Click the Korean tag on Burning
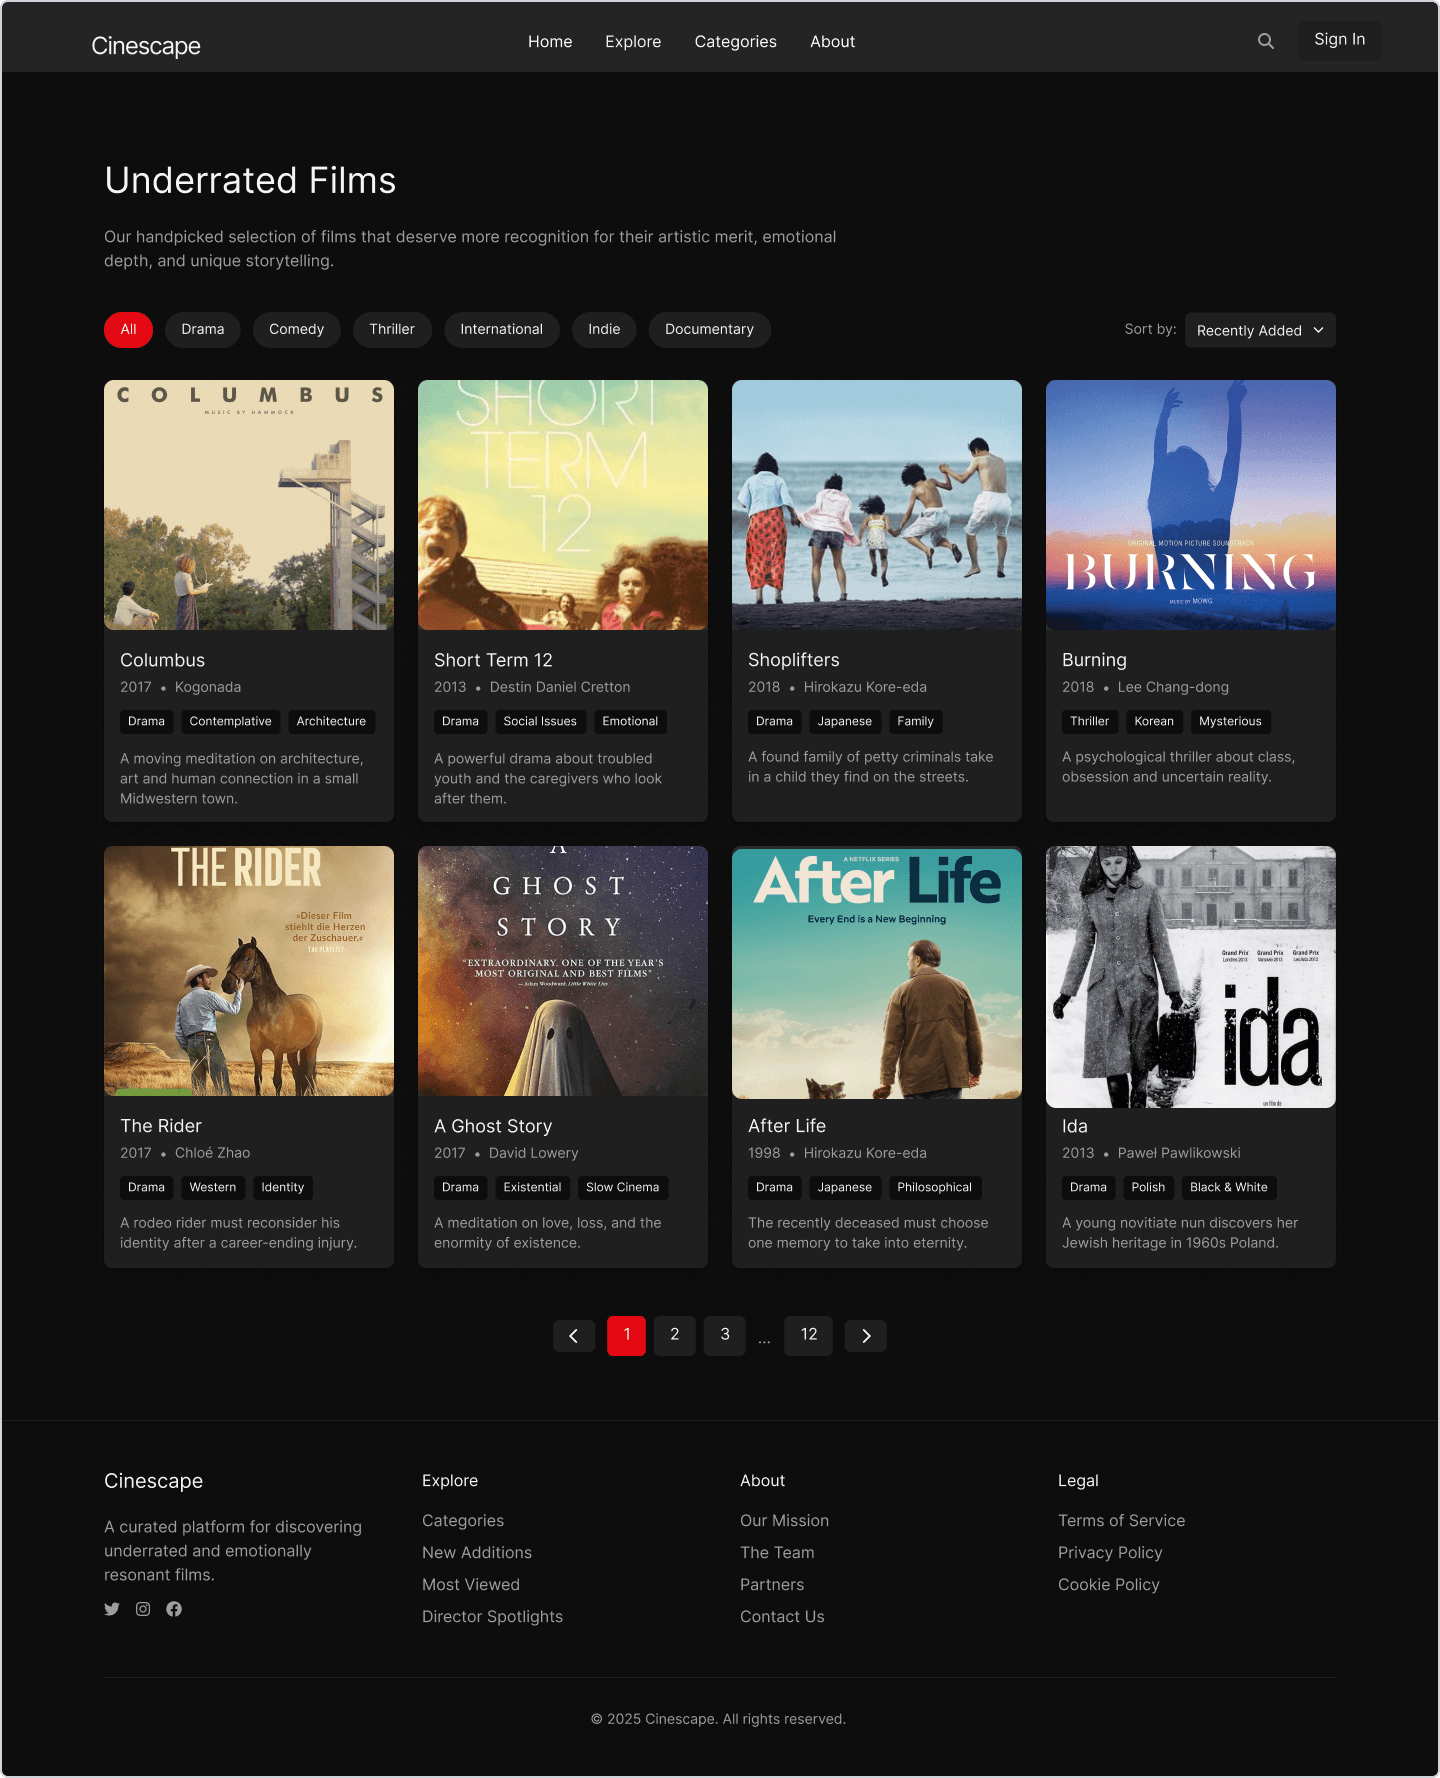This screenshot has width=1440, height=1778. pyautogui.click(x=1154, y=722)
